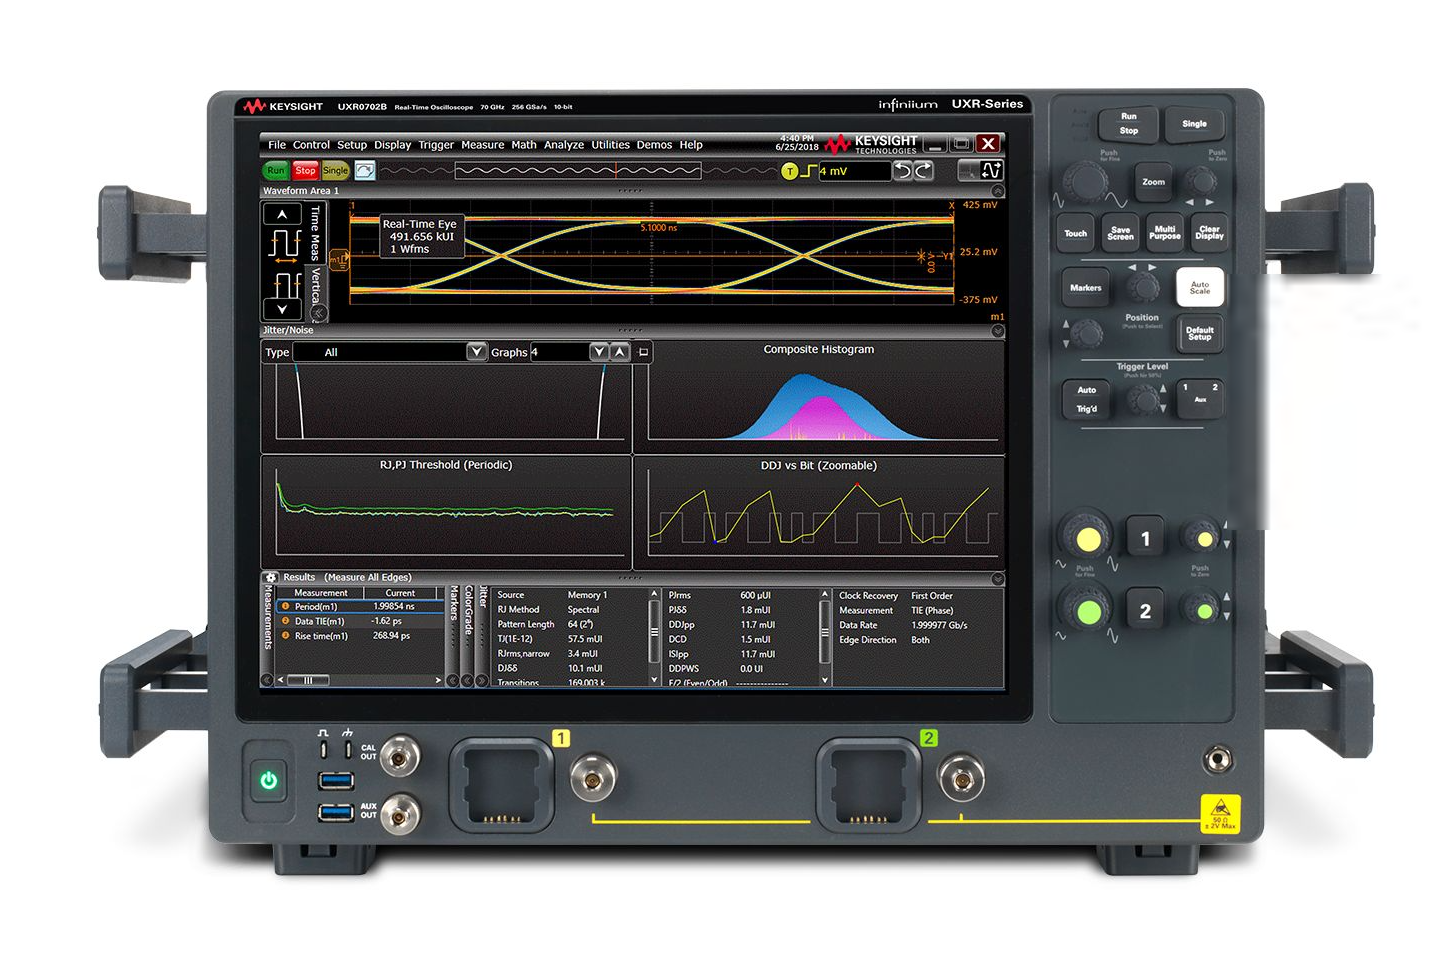
Task: Click the redo arrow icon
Action: pyautogui.click(x=923, y=171)
